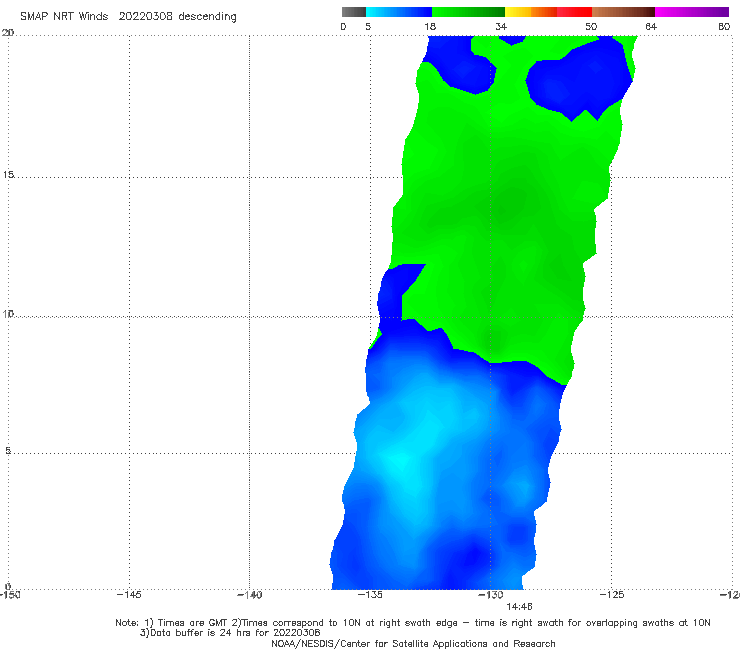The width and height of the screenshot is (740, 650).
Task: Click the gray segment of the color bar
Action: click(354, 12)
